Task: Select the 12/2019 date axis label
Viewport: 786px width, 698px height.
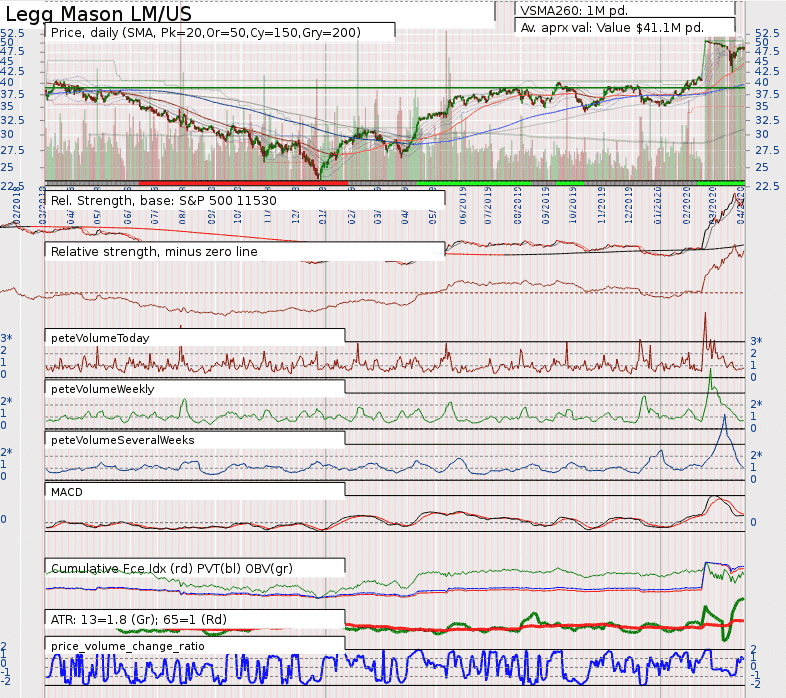Action: 628,206
